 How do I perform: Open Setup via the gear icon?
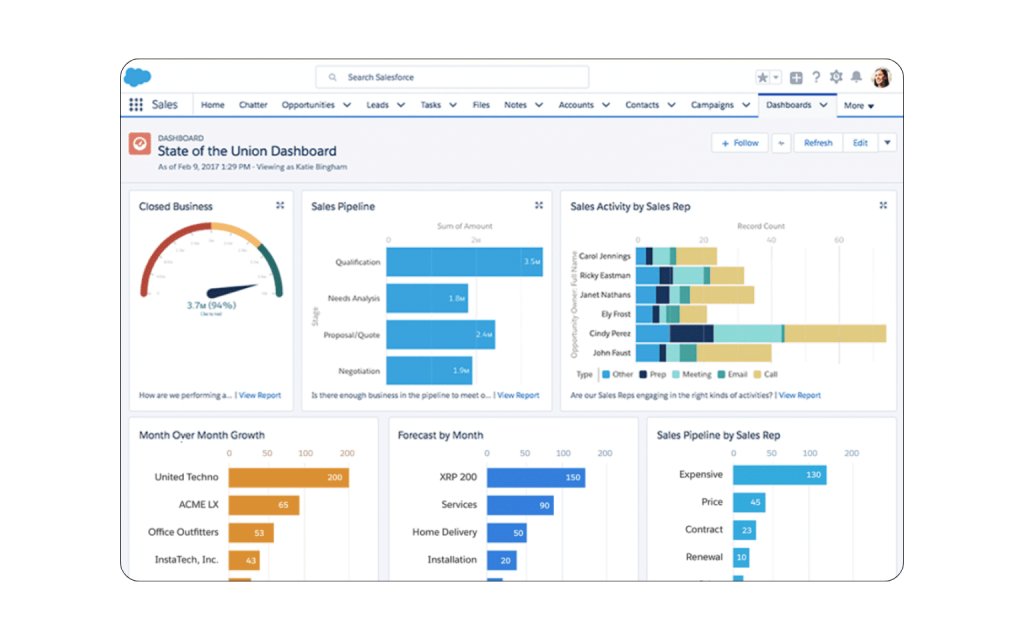point(837,77)
